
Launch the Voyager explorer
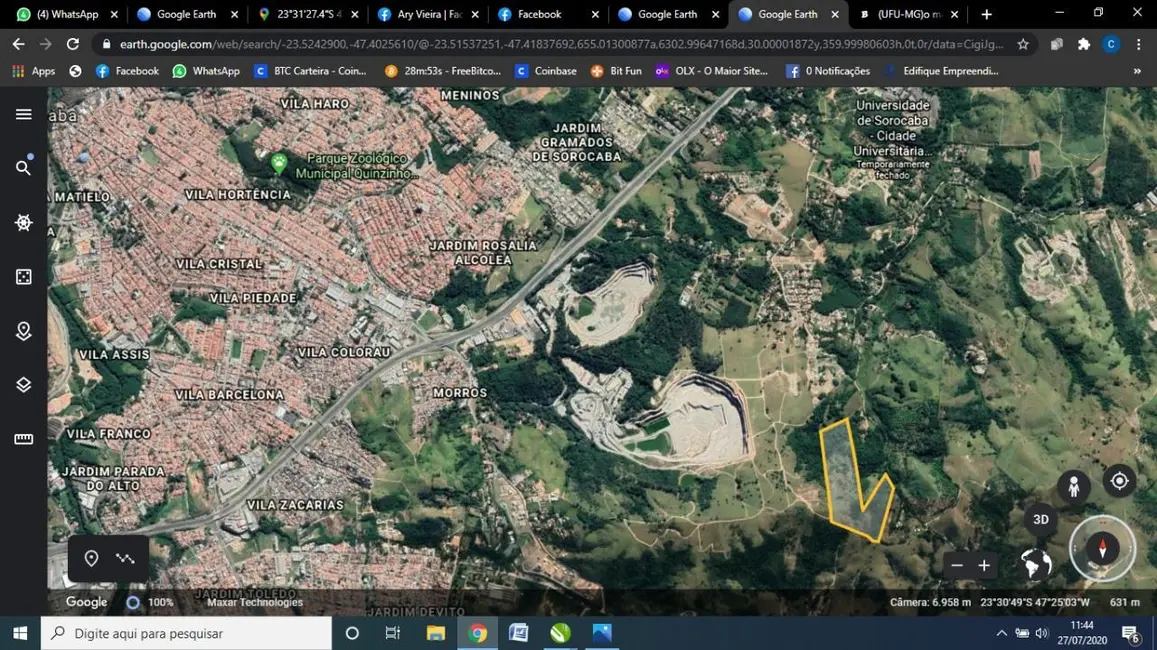[24, 222]
